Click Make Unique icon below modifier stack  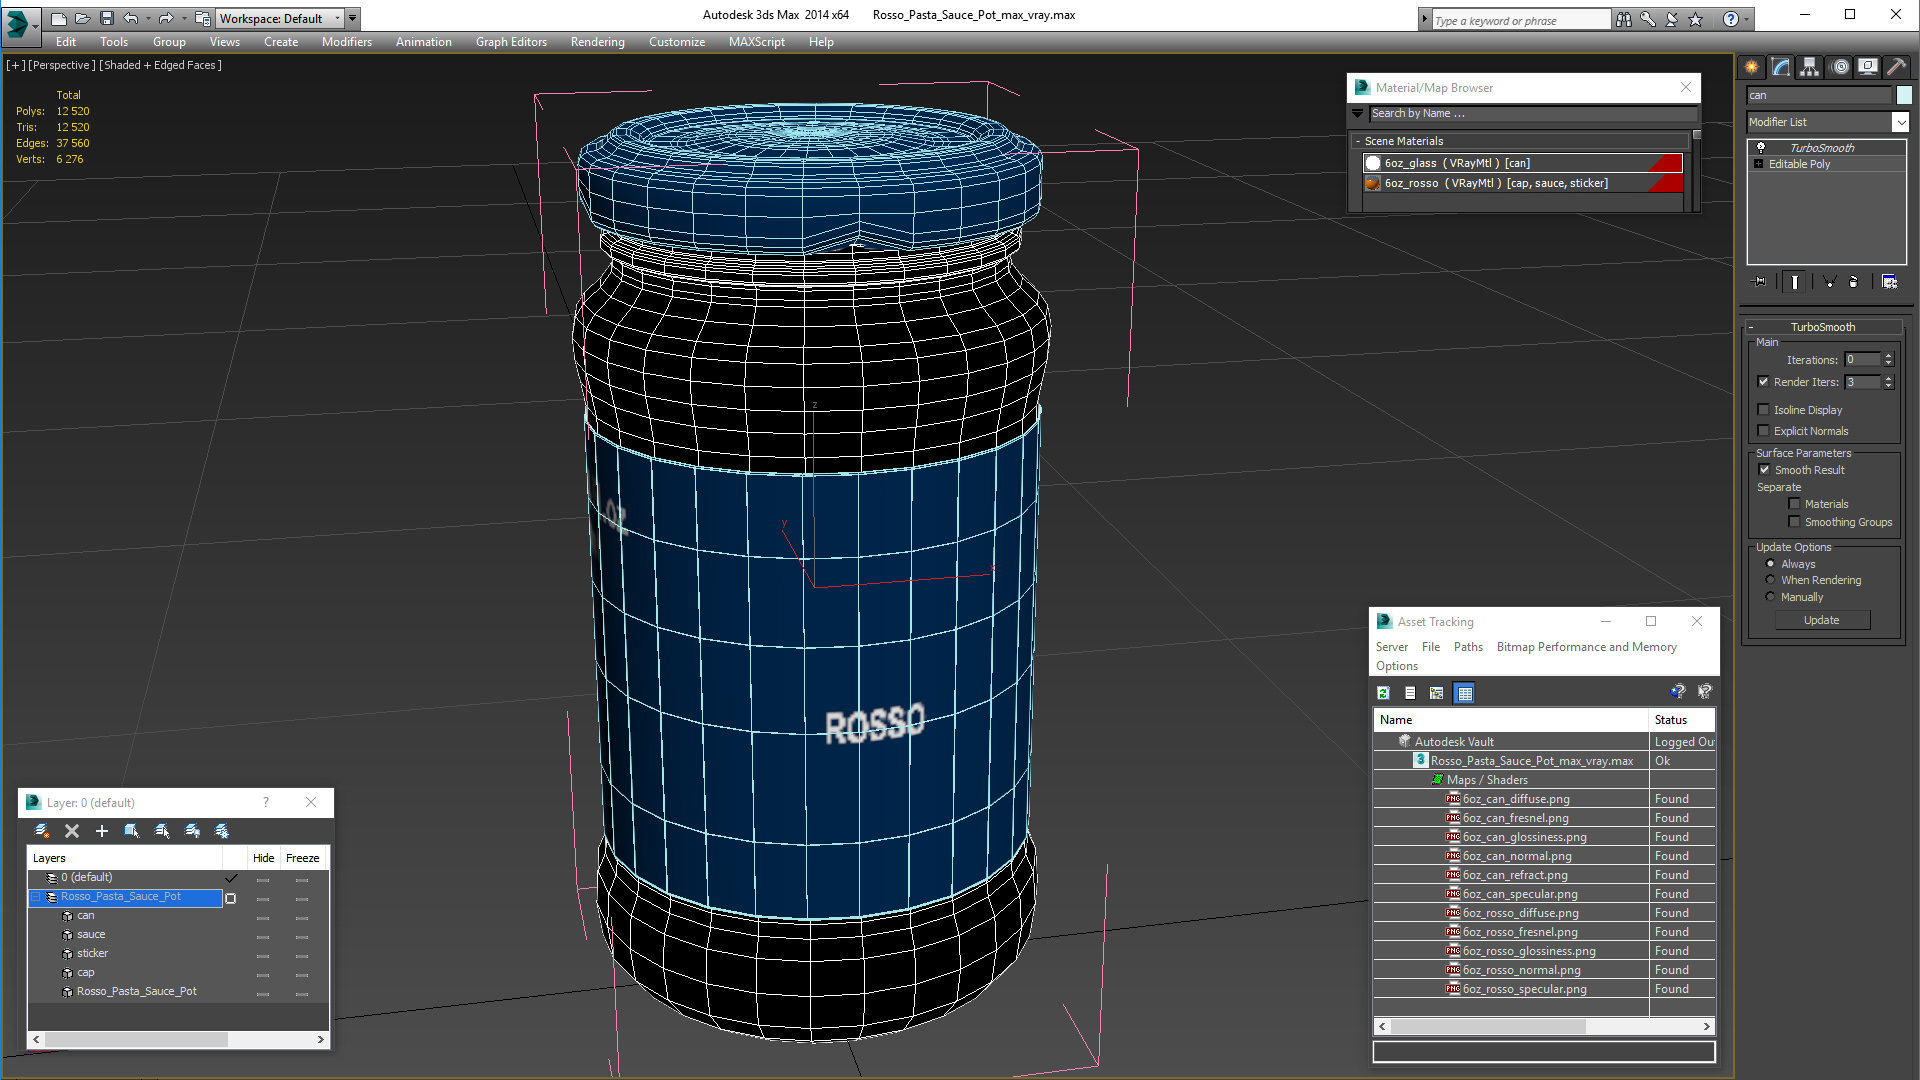1829,282
